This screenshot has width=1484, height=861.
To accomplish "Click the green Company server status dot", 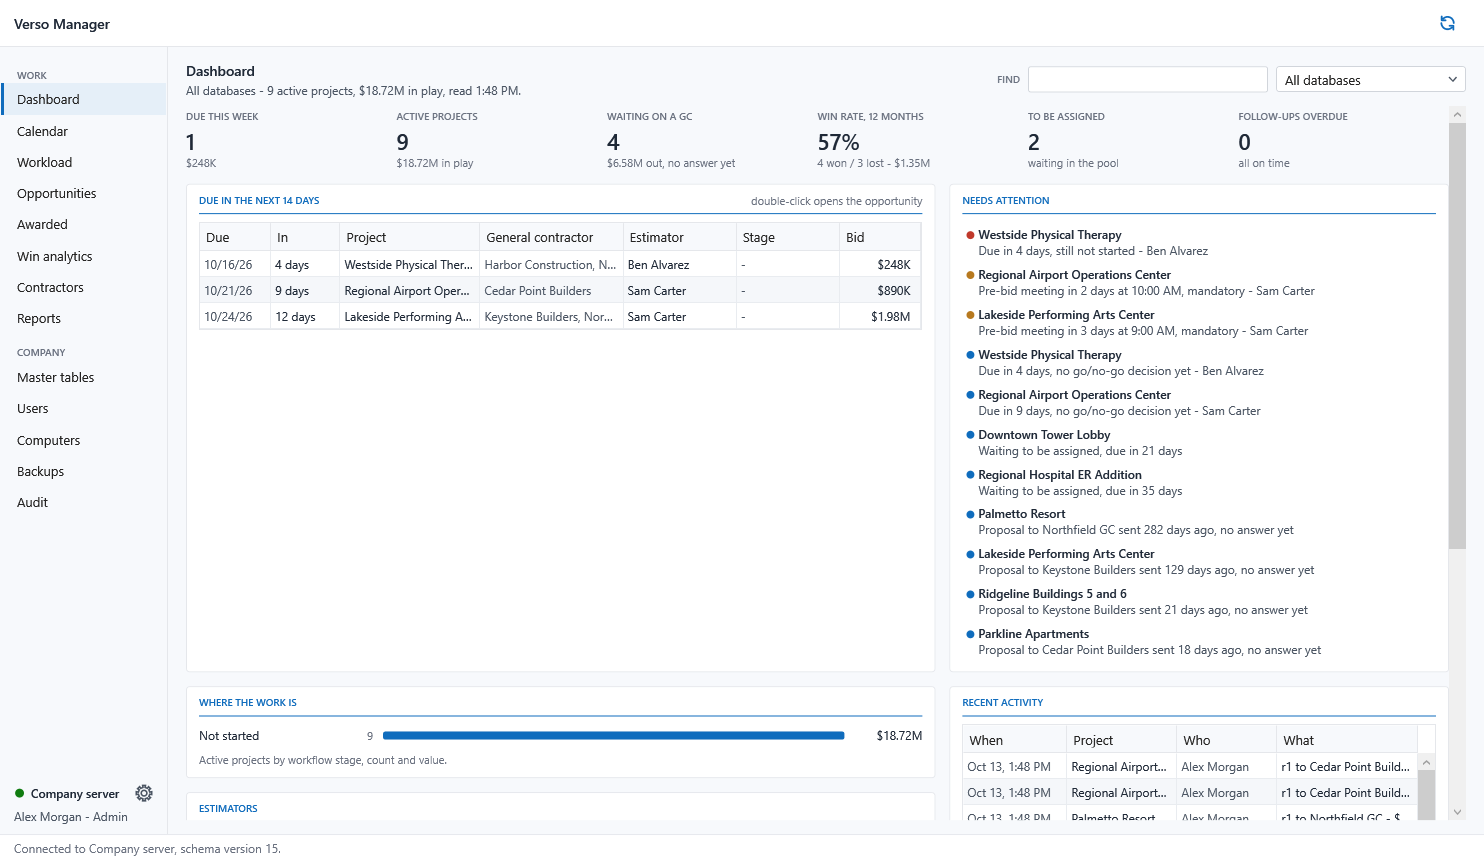I will tap(19, 793).
